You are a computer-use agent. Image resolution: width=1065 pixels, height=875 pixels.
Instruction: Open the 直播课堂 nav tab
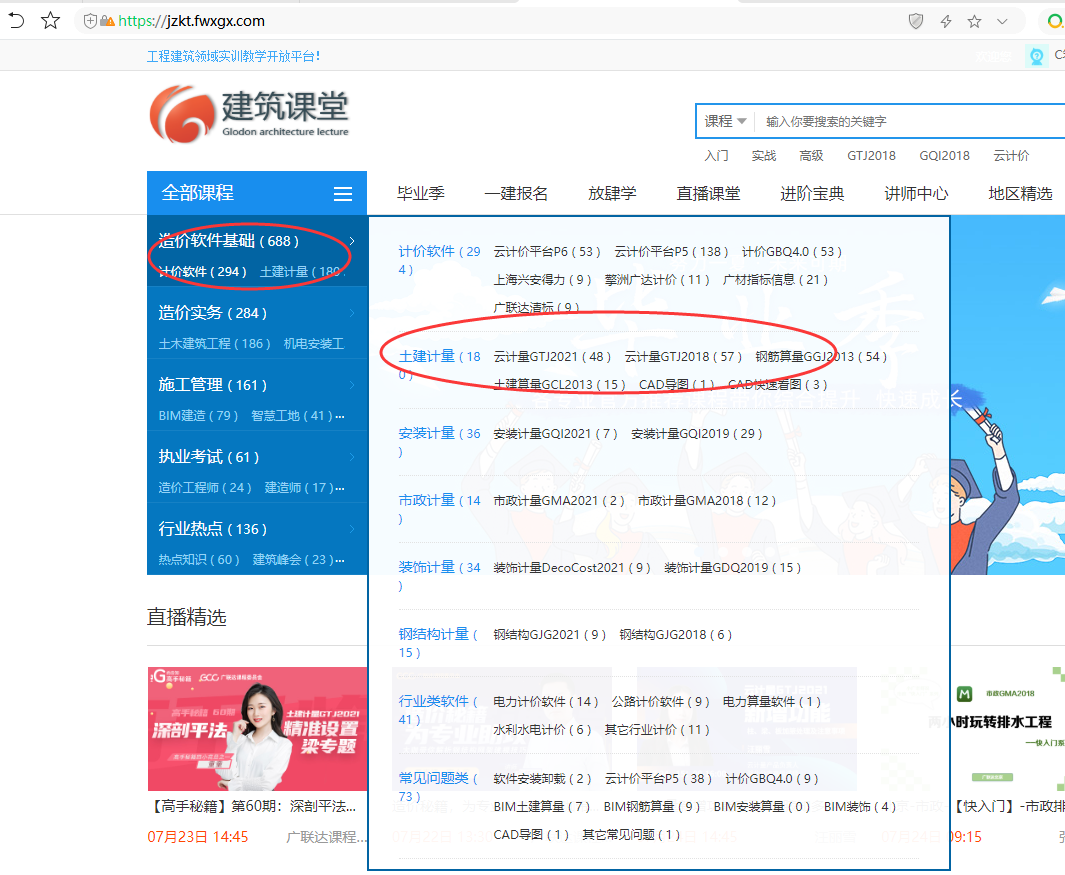(x=708, y=194)
